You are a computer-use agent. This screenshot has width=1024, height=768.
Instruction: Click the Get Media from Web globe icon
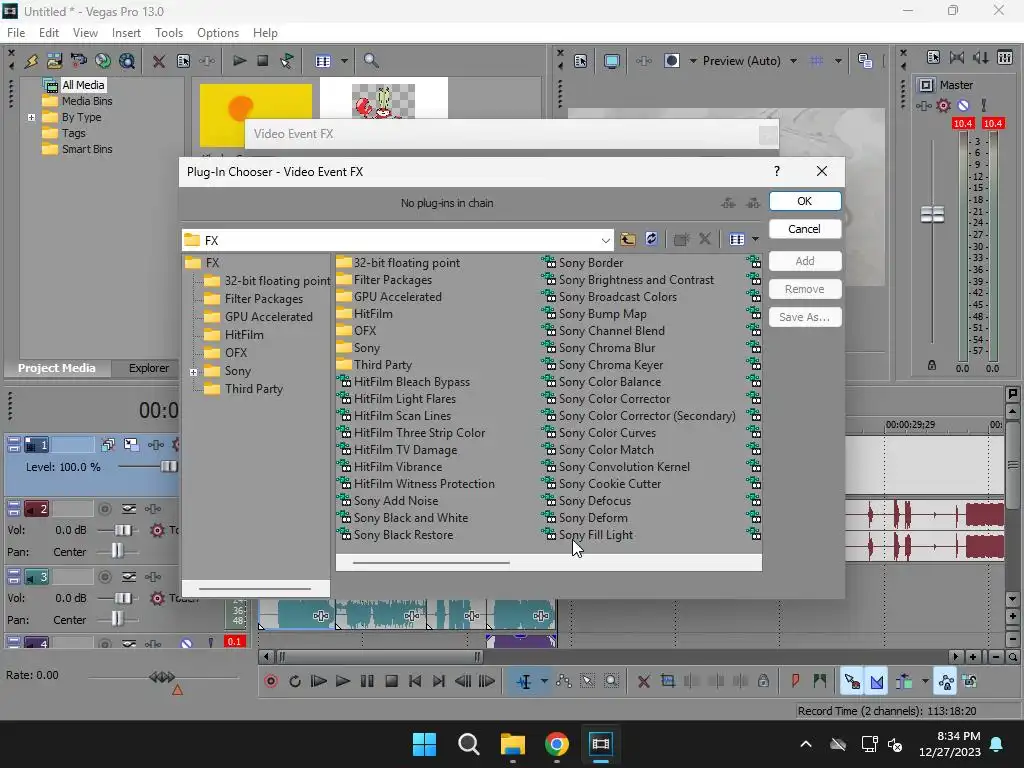coord(103,61)
